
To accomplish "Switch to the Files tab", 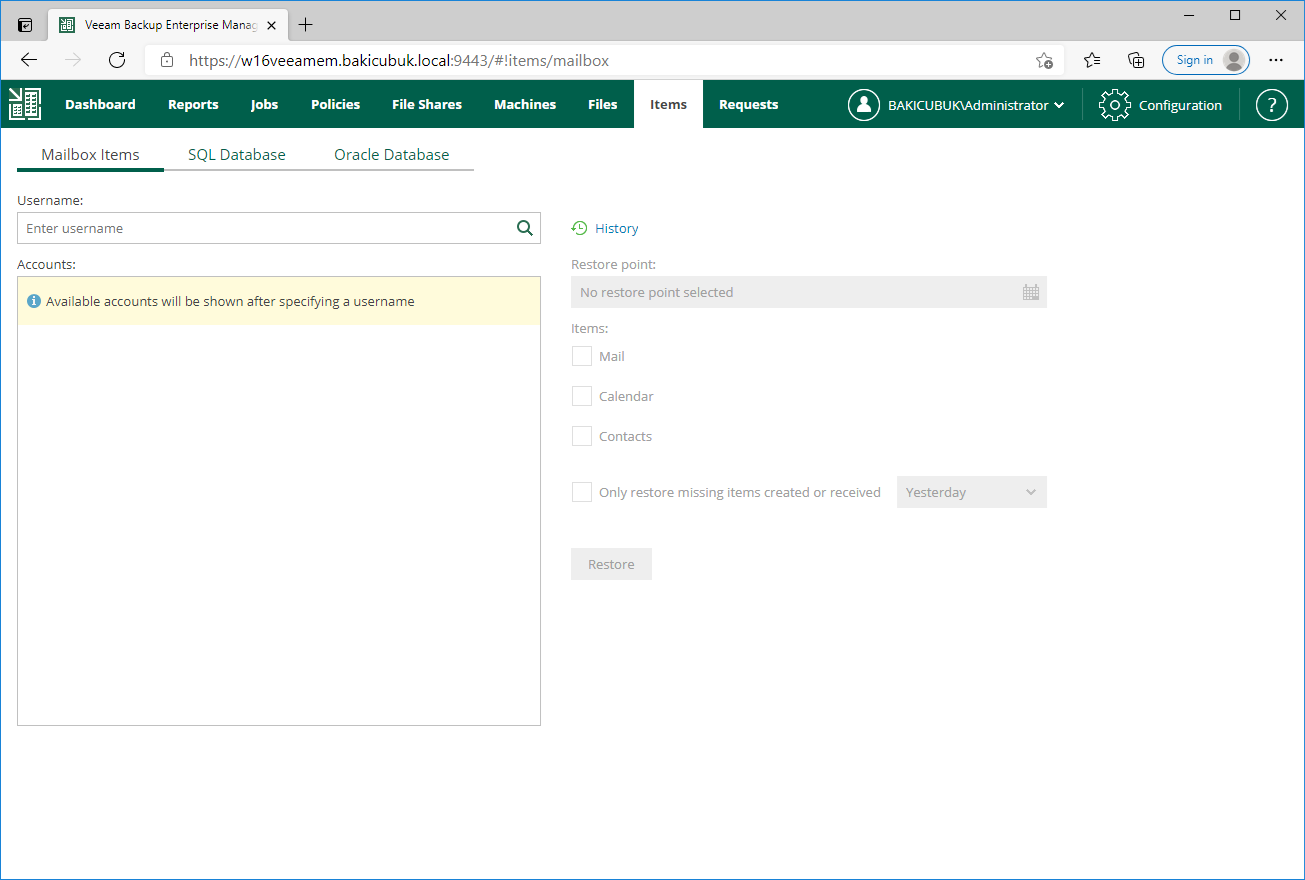I will (603, 104).
